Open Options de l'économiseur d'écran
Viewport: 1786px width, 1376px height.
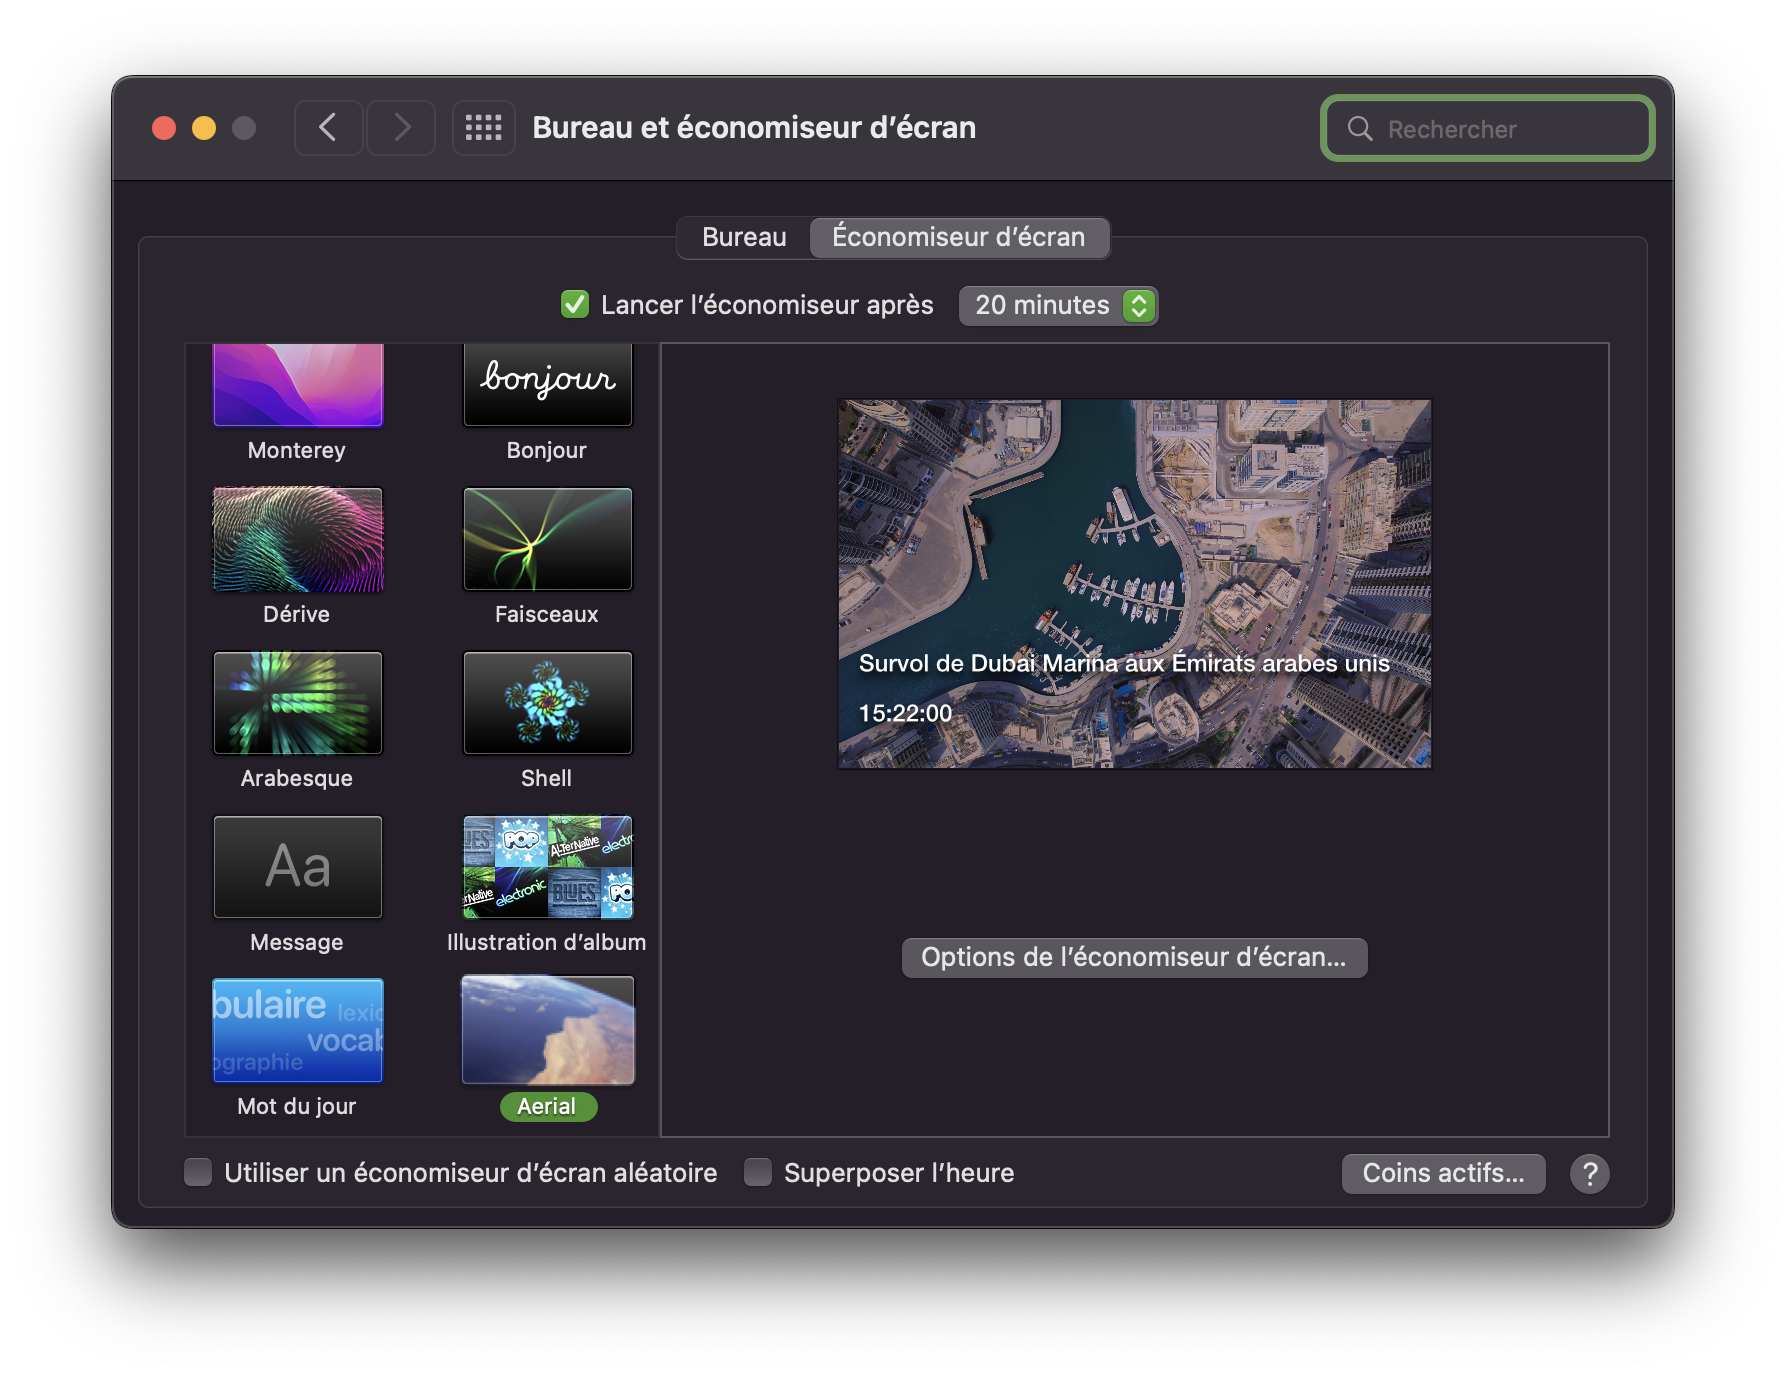(x=1134, y=957)
